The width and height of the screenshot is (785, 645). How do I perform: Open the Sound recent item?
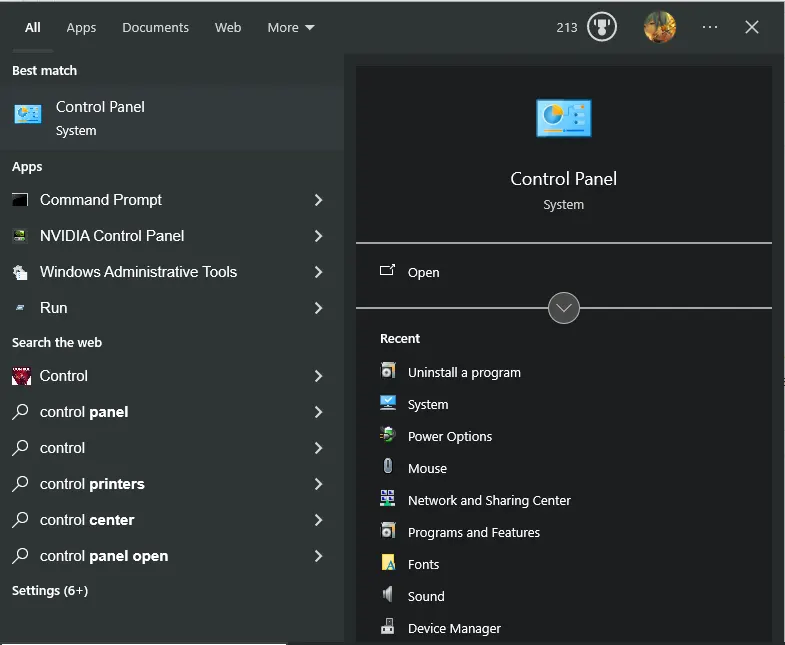pyautogui.click(x=426, y=596)
